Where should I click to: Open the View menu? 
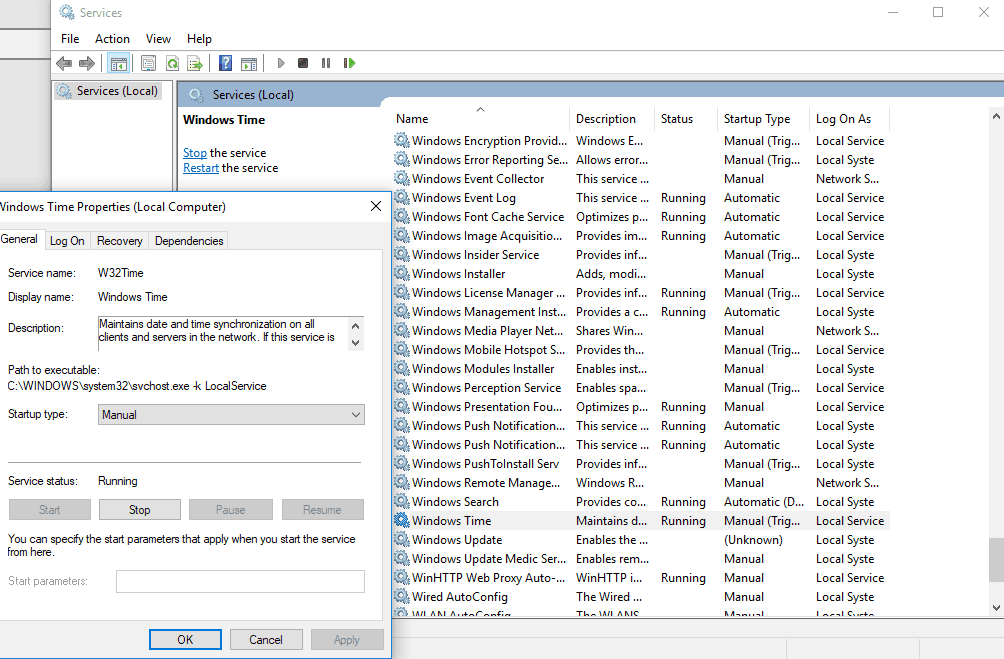coord(158,39)
